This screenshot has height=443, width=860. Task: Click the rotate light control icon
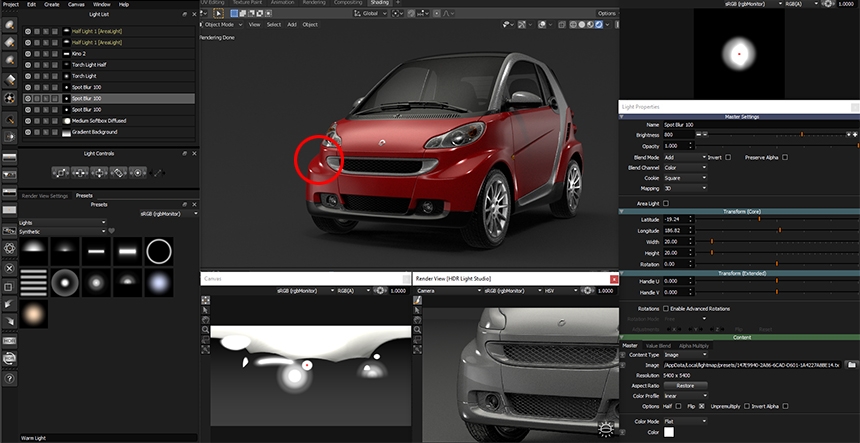[x=118, y=172]
